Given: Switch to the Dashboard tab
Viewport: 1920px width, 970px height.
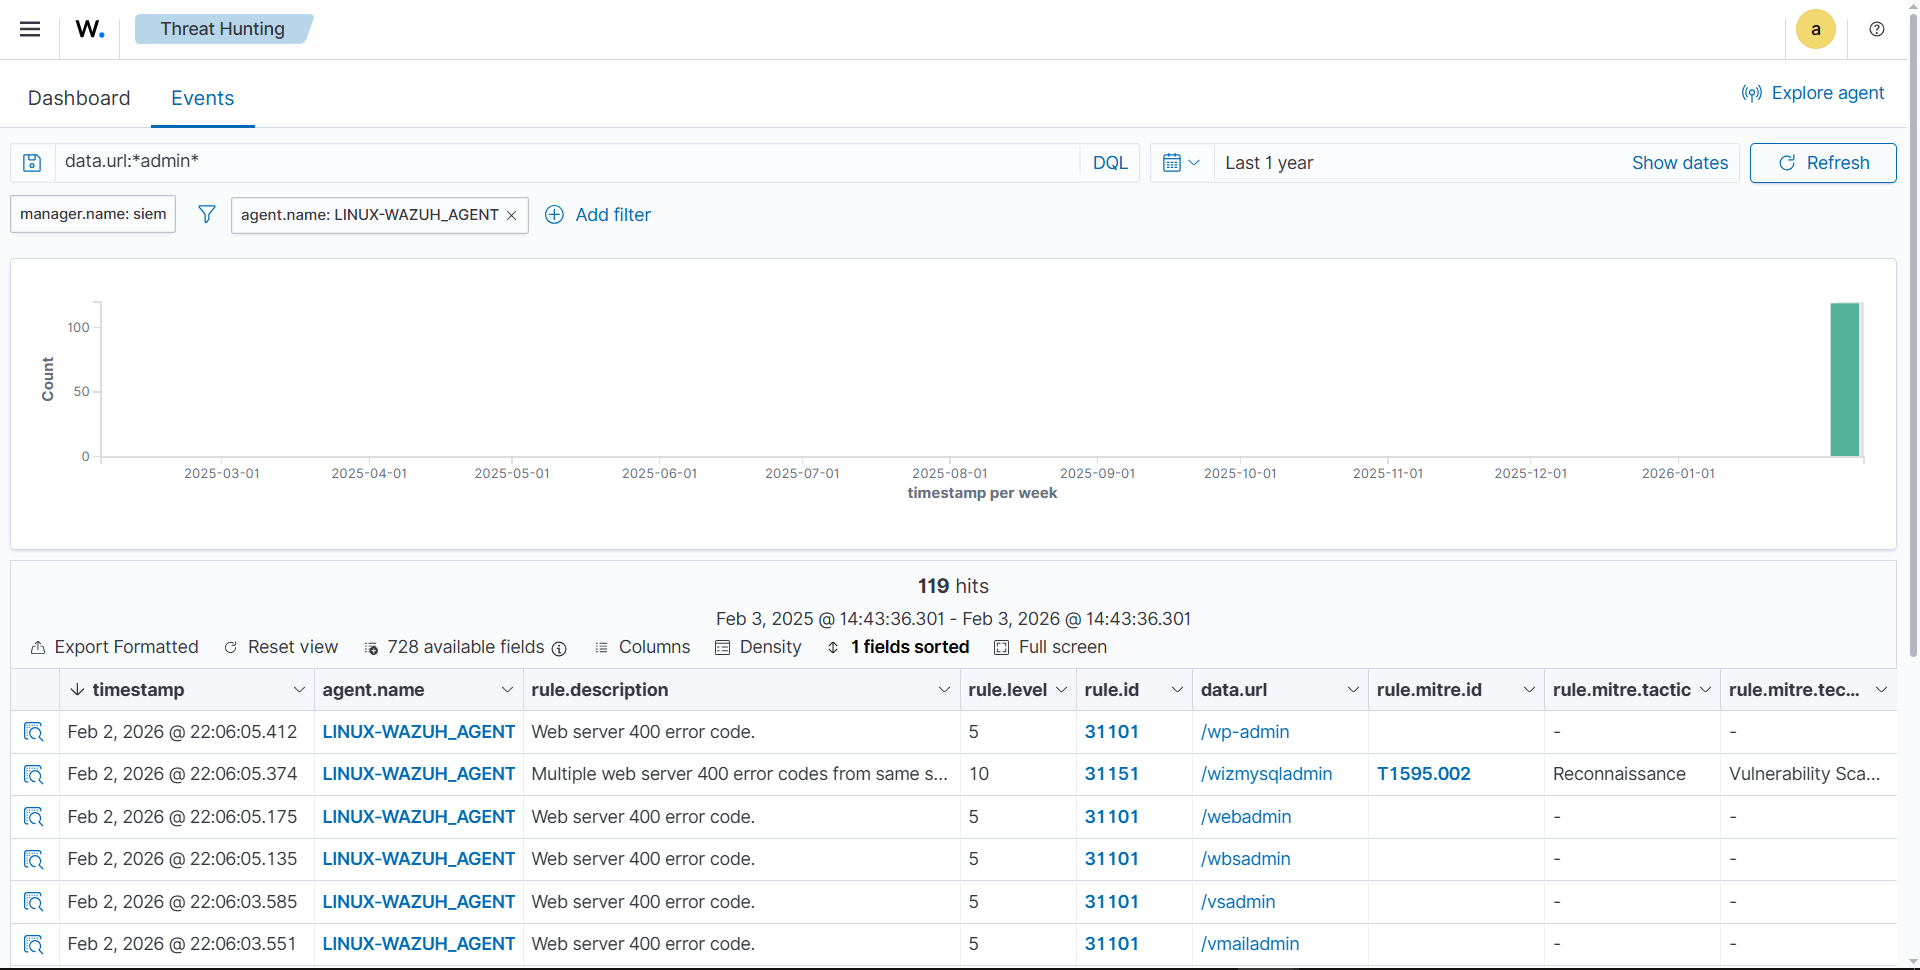Looking at the screenshot, I should coord(79,98).
